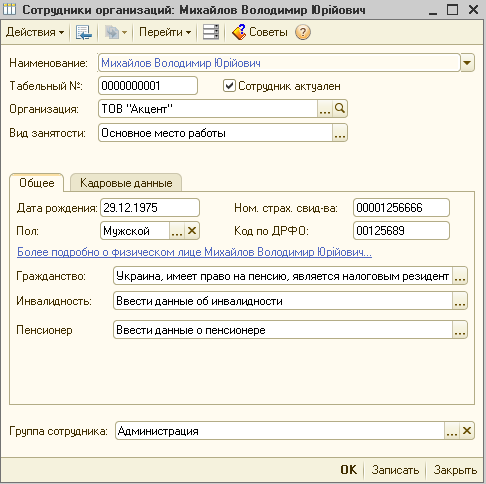Image resolution: width=486 pixels, height=484 pixels.
Task: Clear the Пол field with X
Action: pos(192,231)
